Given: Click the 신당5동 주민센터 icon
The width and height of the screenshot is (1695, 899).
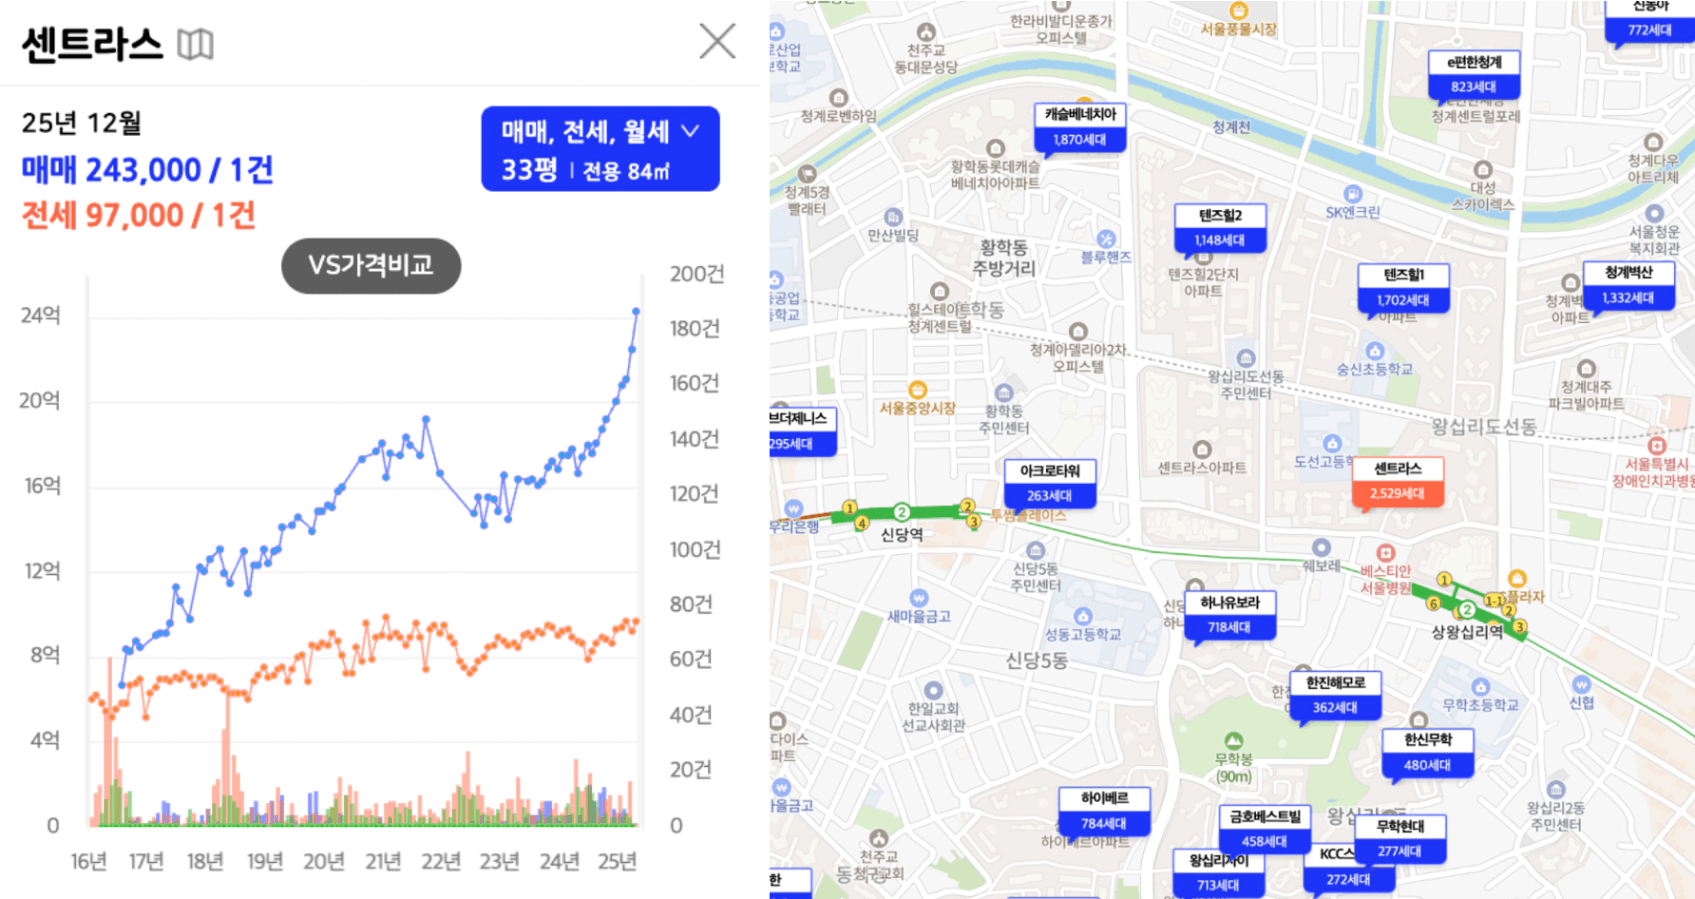Looking at the screenshot, I should 1036,551.
